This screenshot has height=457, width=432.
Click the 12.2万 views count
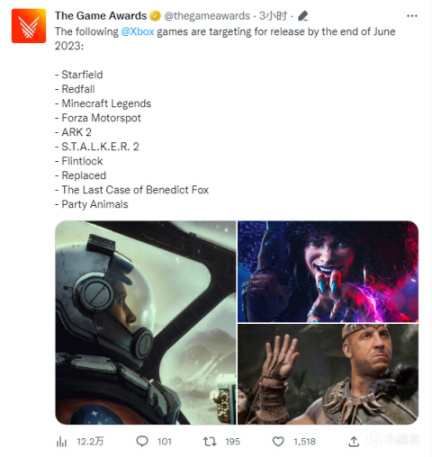click(x=90, y=442)
